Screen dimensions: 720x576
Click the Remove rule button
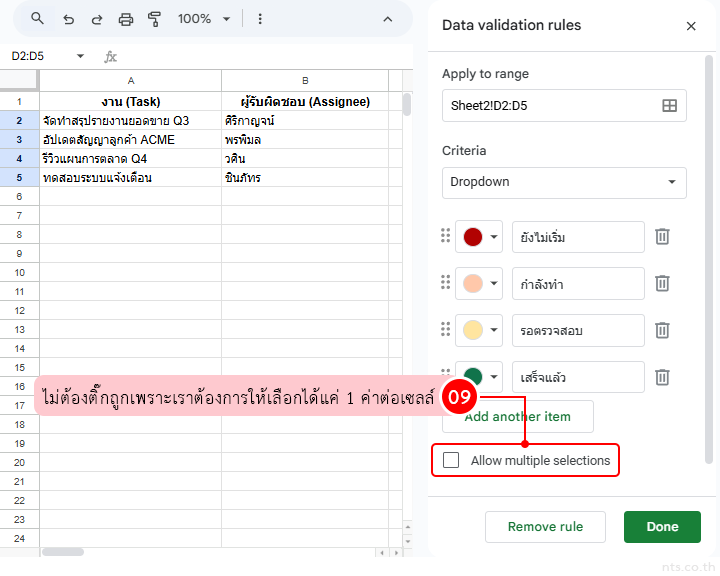pyautogui.click(x=544, y=527)
